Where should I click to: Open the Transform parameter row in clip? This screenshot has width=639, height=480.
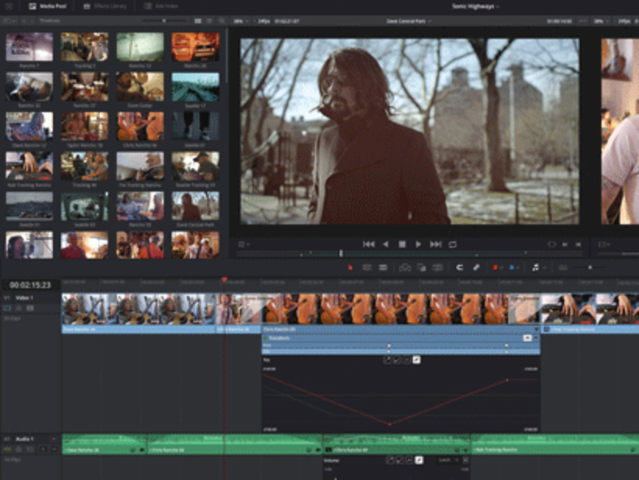401,338
